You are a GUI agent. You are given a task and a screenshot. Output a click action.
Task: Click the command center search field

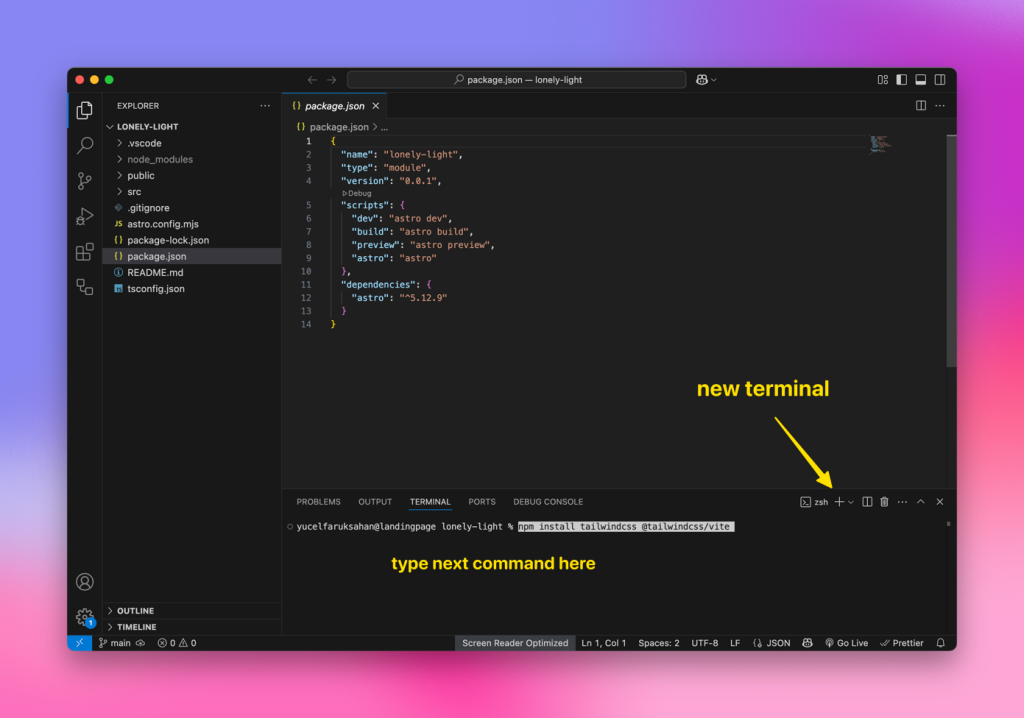[x=516, y=80]
